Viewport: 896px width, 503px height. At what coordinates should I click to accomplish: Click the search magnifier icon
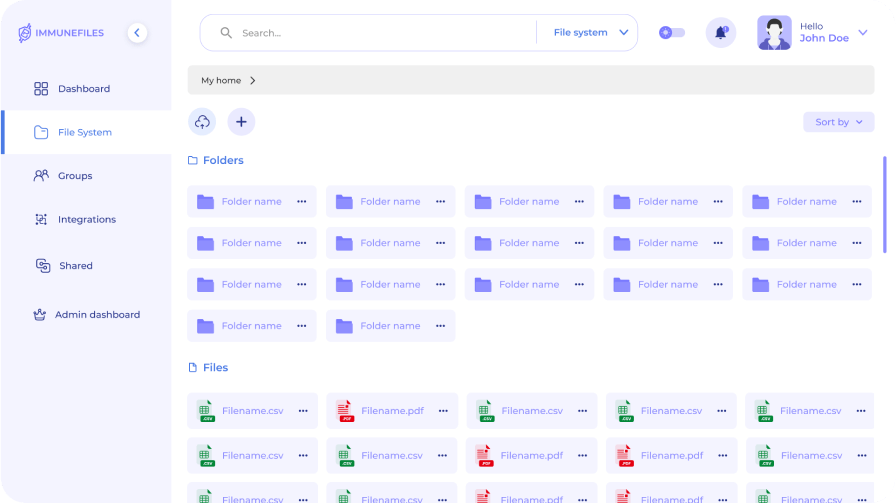pos(226,33)
